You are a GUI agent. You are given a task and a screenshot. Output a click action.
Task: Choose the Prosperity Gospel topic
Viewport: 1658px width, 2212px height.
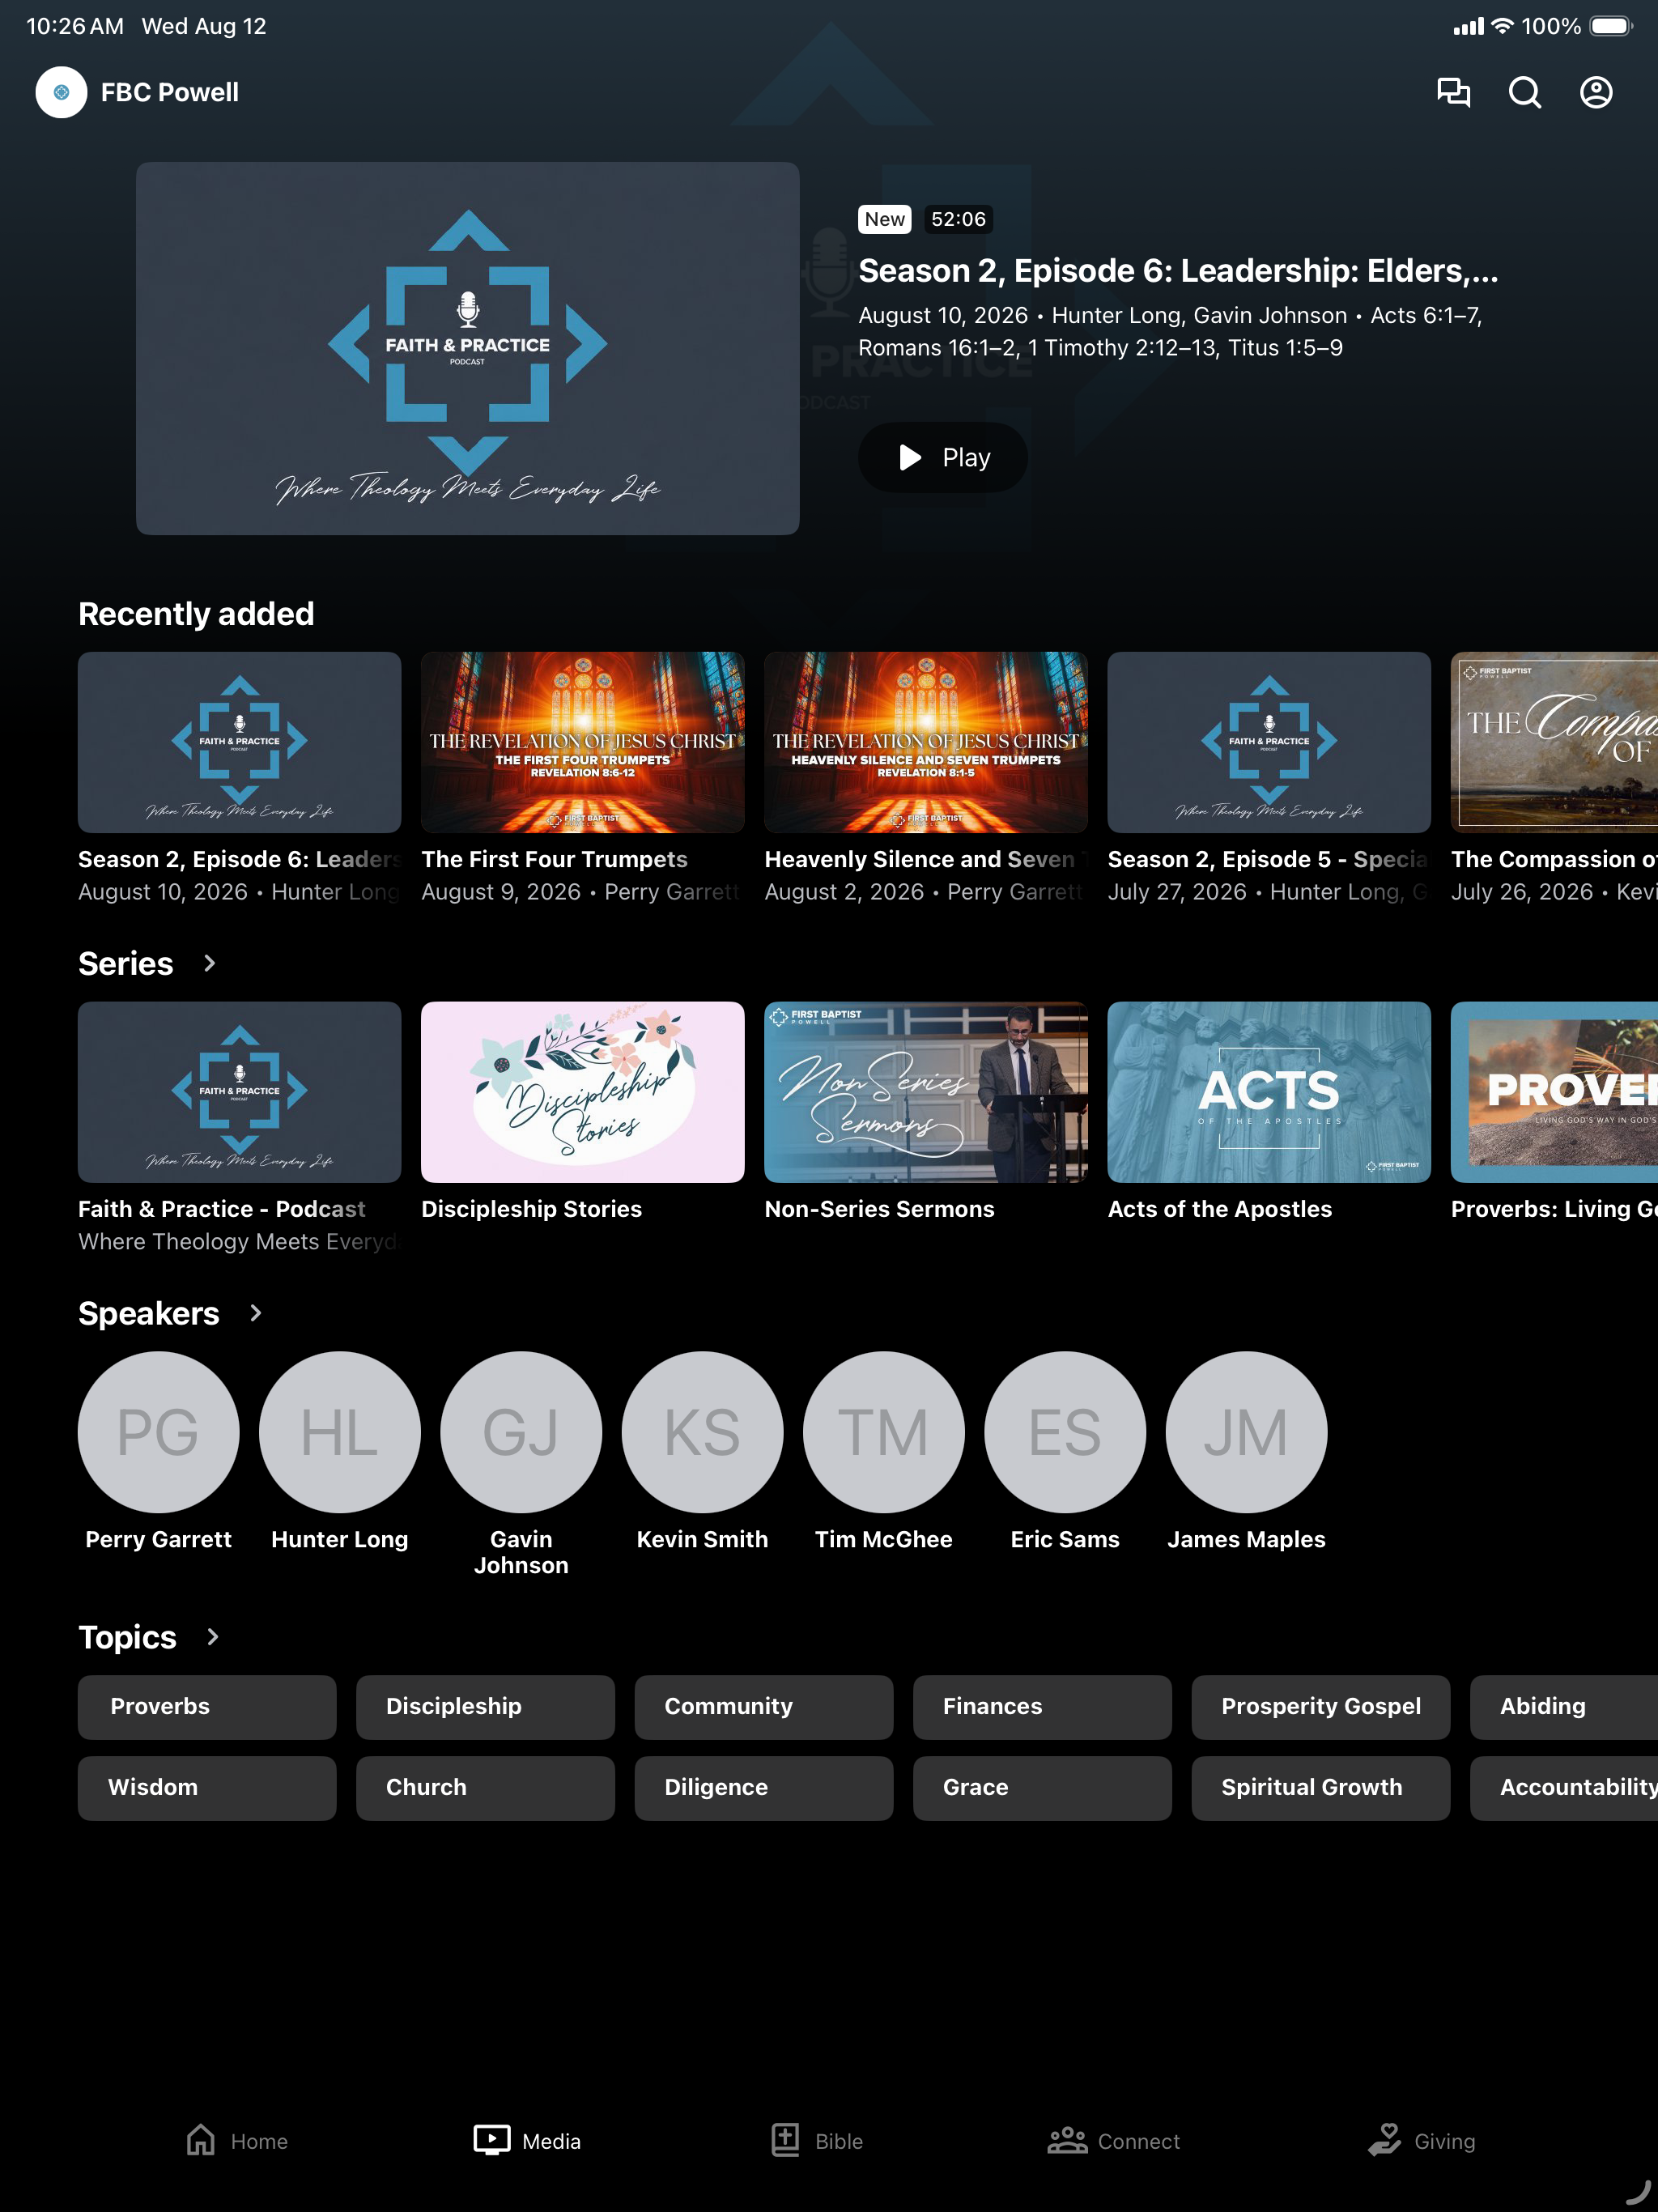1320,1707
